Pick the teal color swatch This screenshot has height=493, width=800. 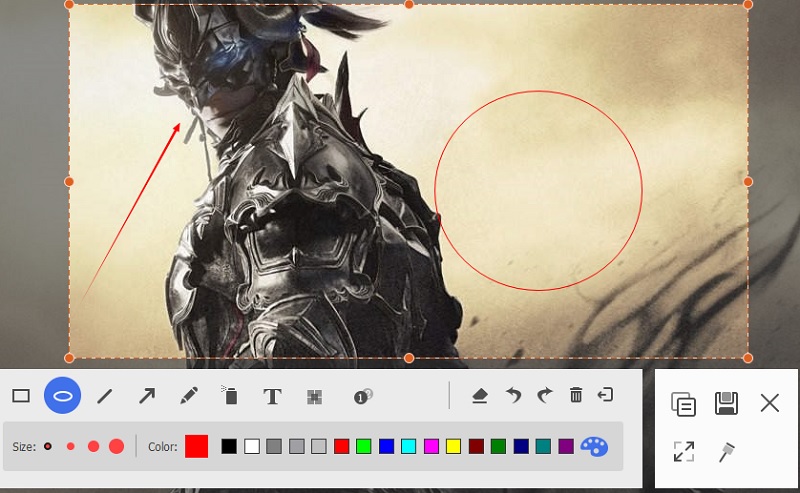coord(543,447)
